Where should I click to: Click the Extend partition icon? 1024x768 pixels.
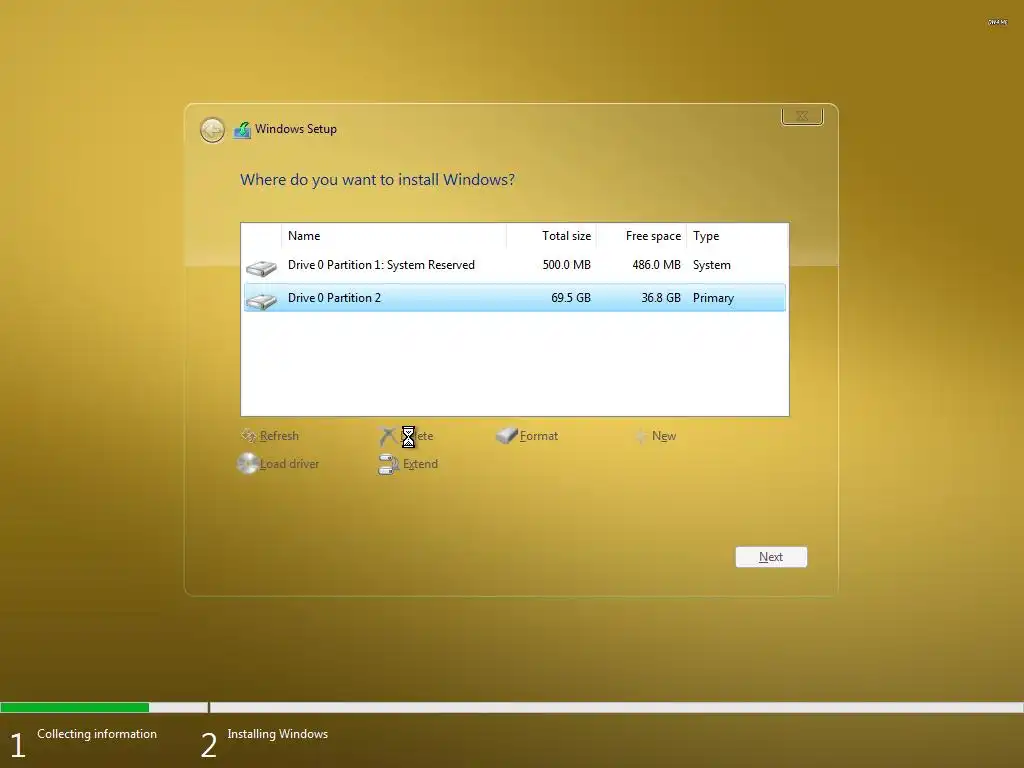389,464
